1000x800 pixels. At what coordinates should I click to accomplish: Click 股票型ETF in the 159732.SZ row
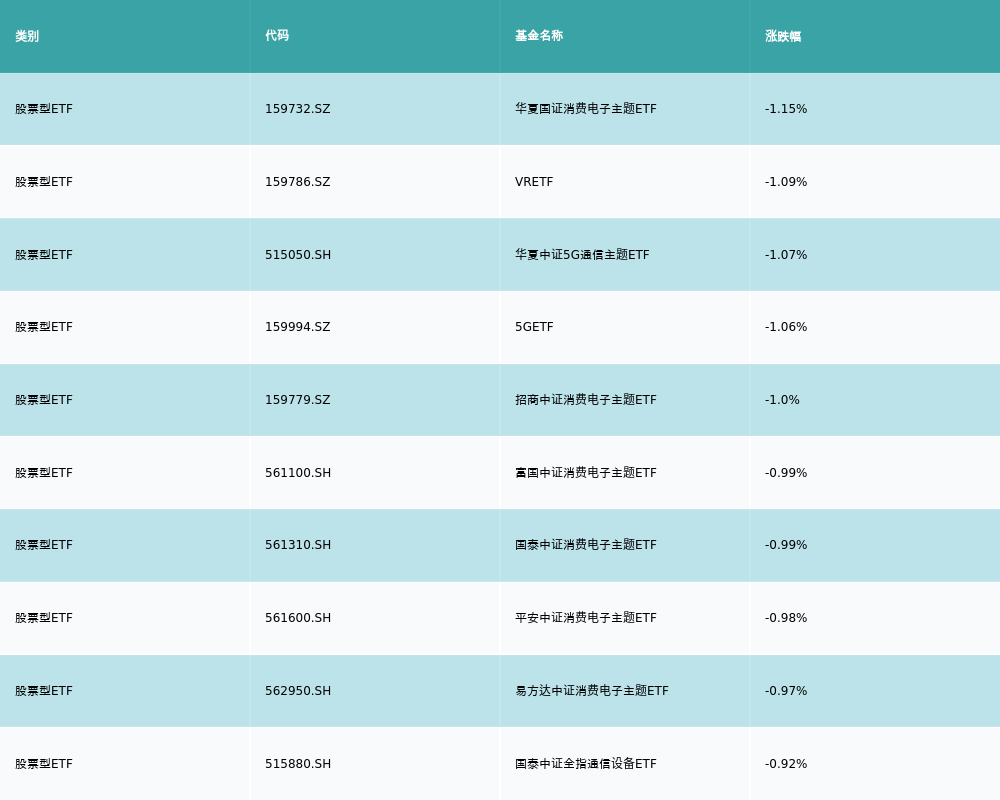point(44,109)
